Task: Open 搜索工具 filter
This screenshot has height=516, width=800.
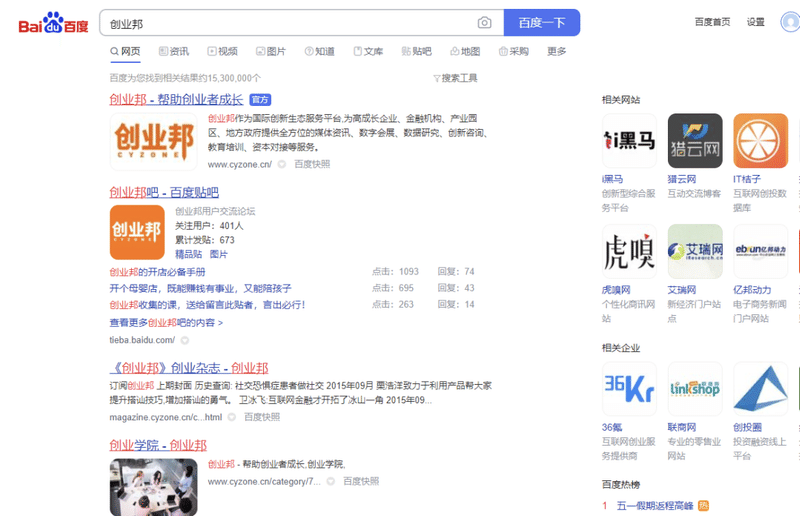Action: (x=455, y=78)
